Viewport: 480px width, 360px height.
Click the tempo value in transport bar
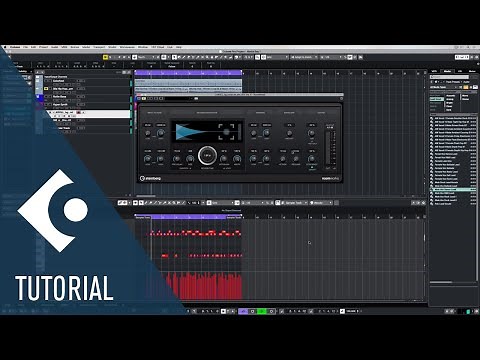pos(352,311)
